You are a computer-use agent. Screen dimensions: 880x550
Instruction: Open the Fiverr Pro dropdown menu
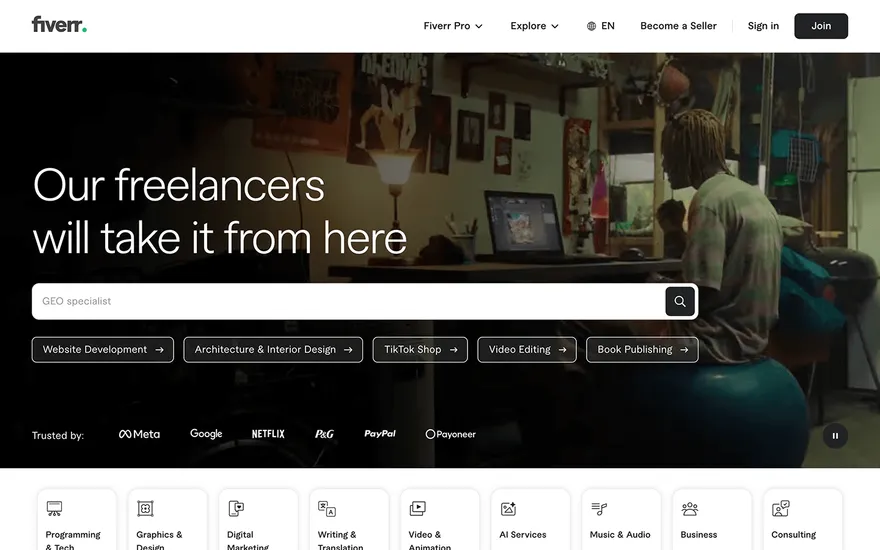[x=453, y=26]
